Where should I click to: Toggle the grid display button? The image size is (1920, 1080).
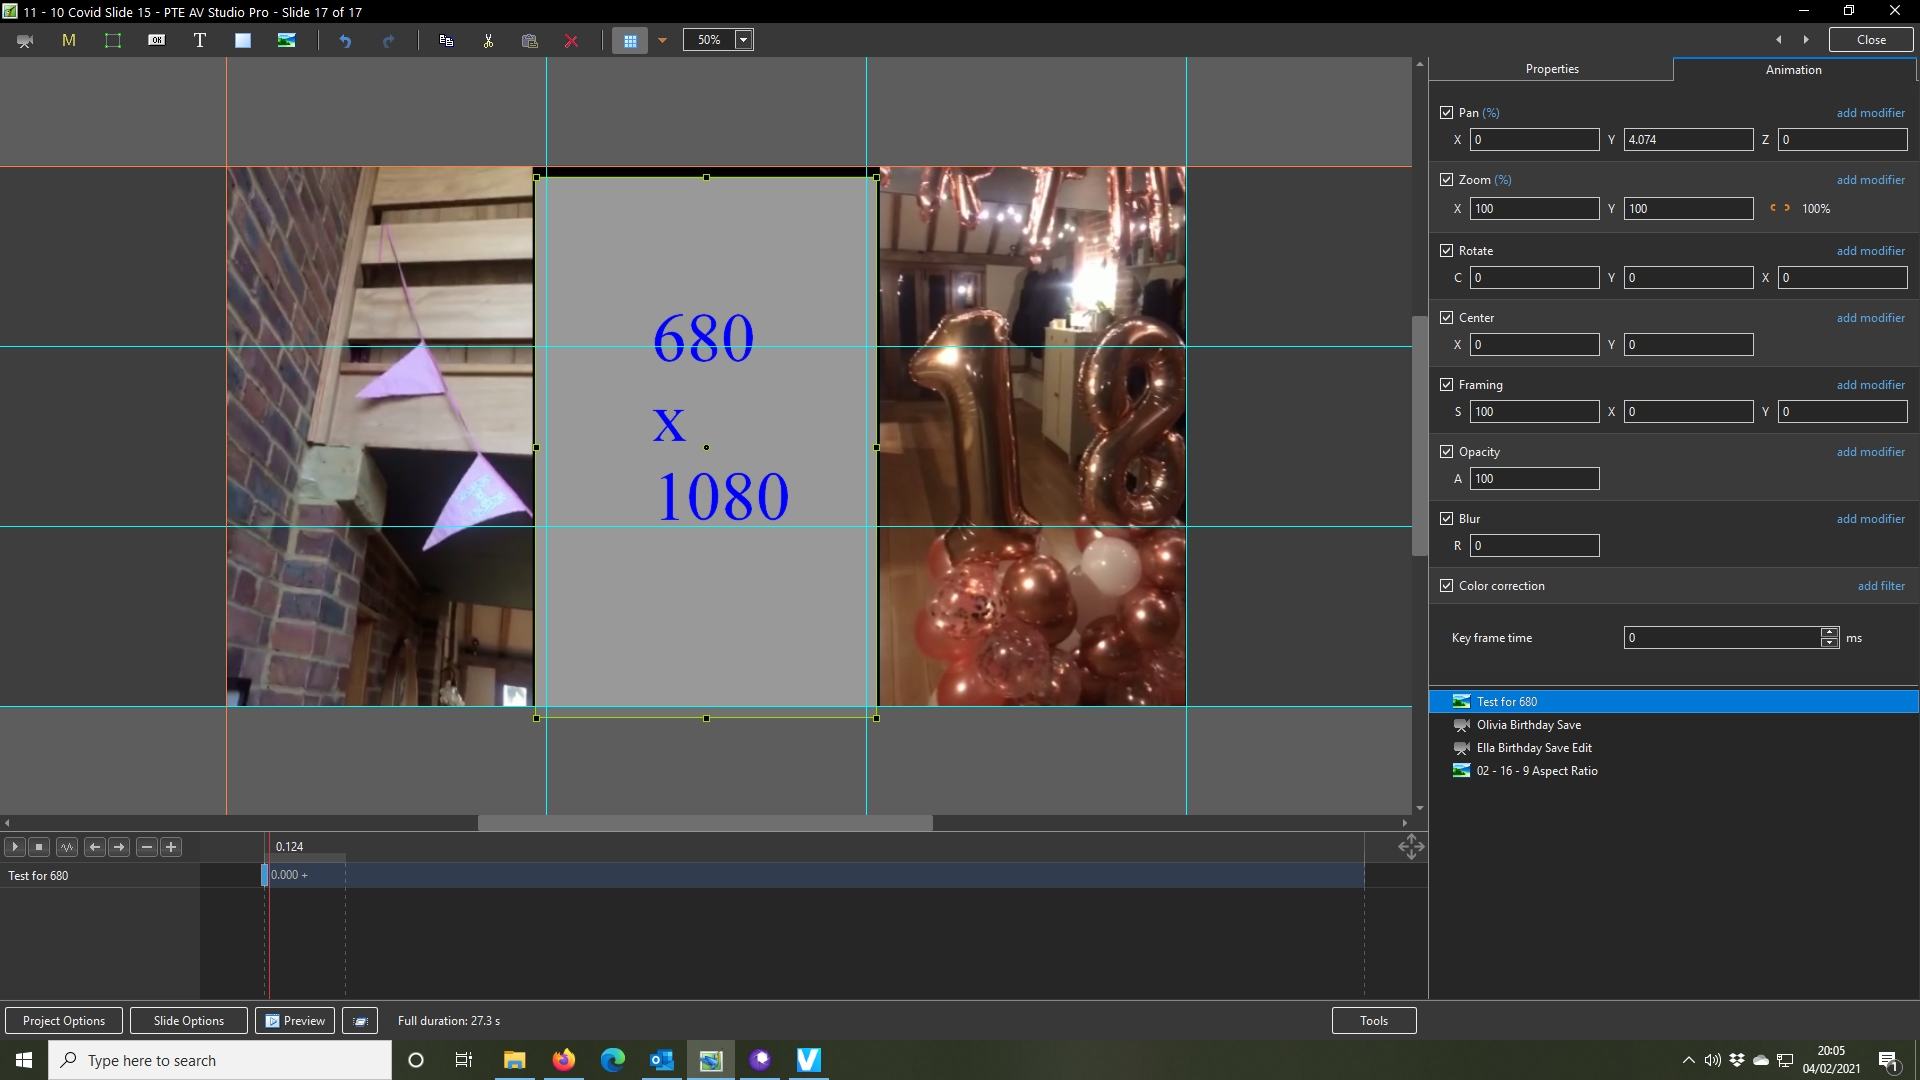pyautogui.click(x=630, y=41)
